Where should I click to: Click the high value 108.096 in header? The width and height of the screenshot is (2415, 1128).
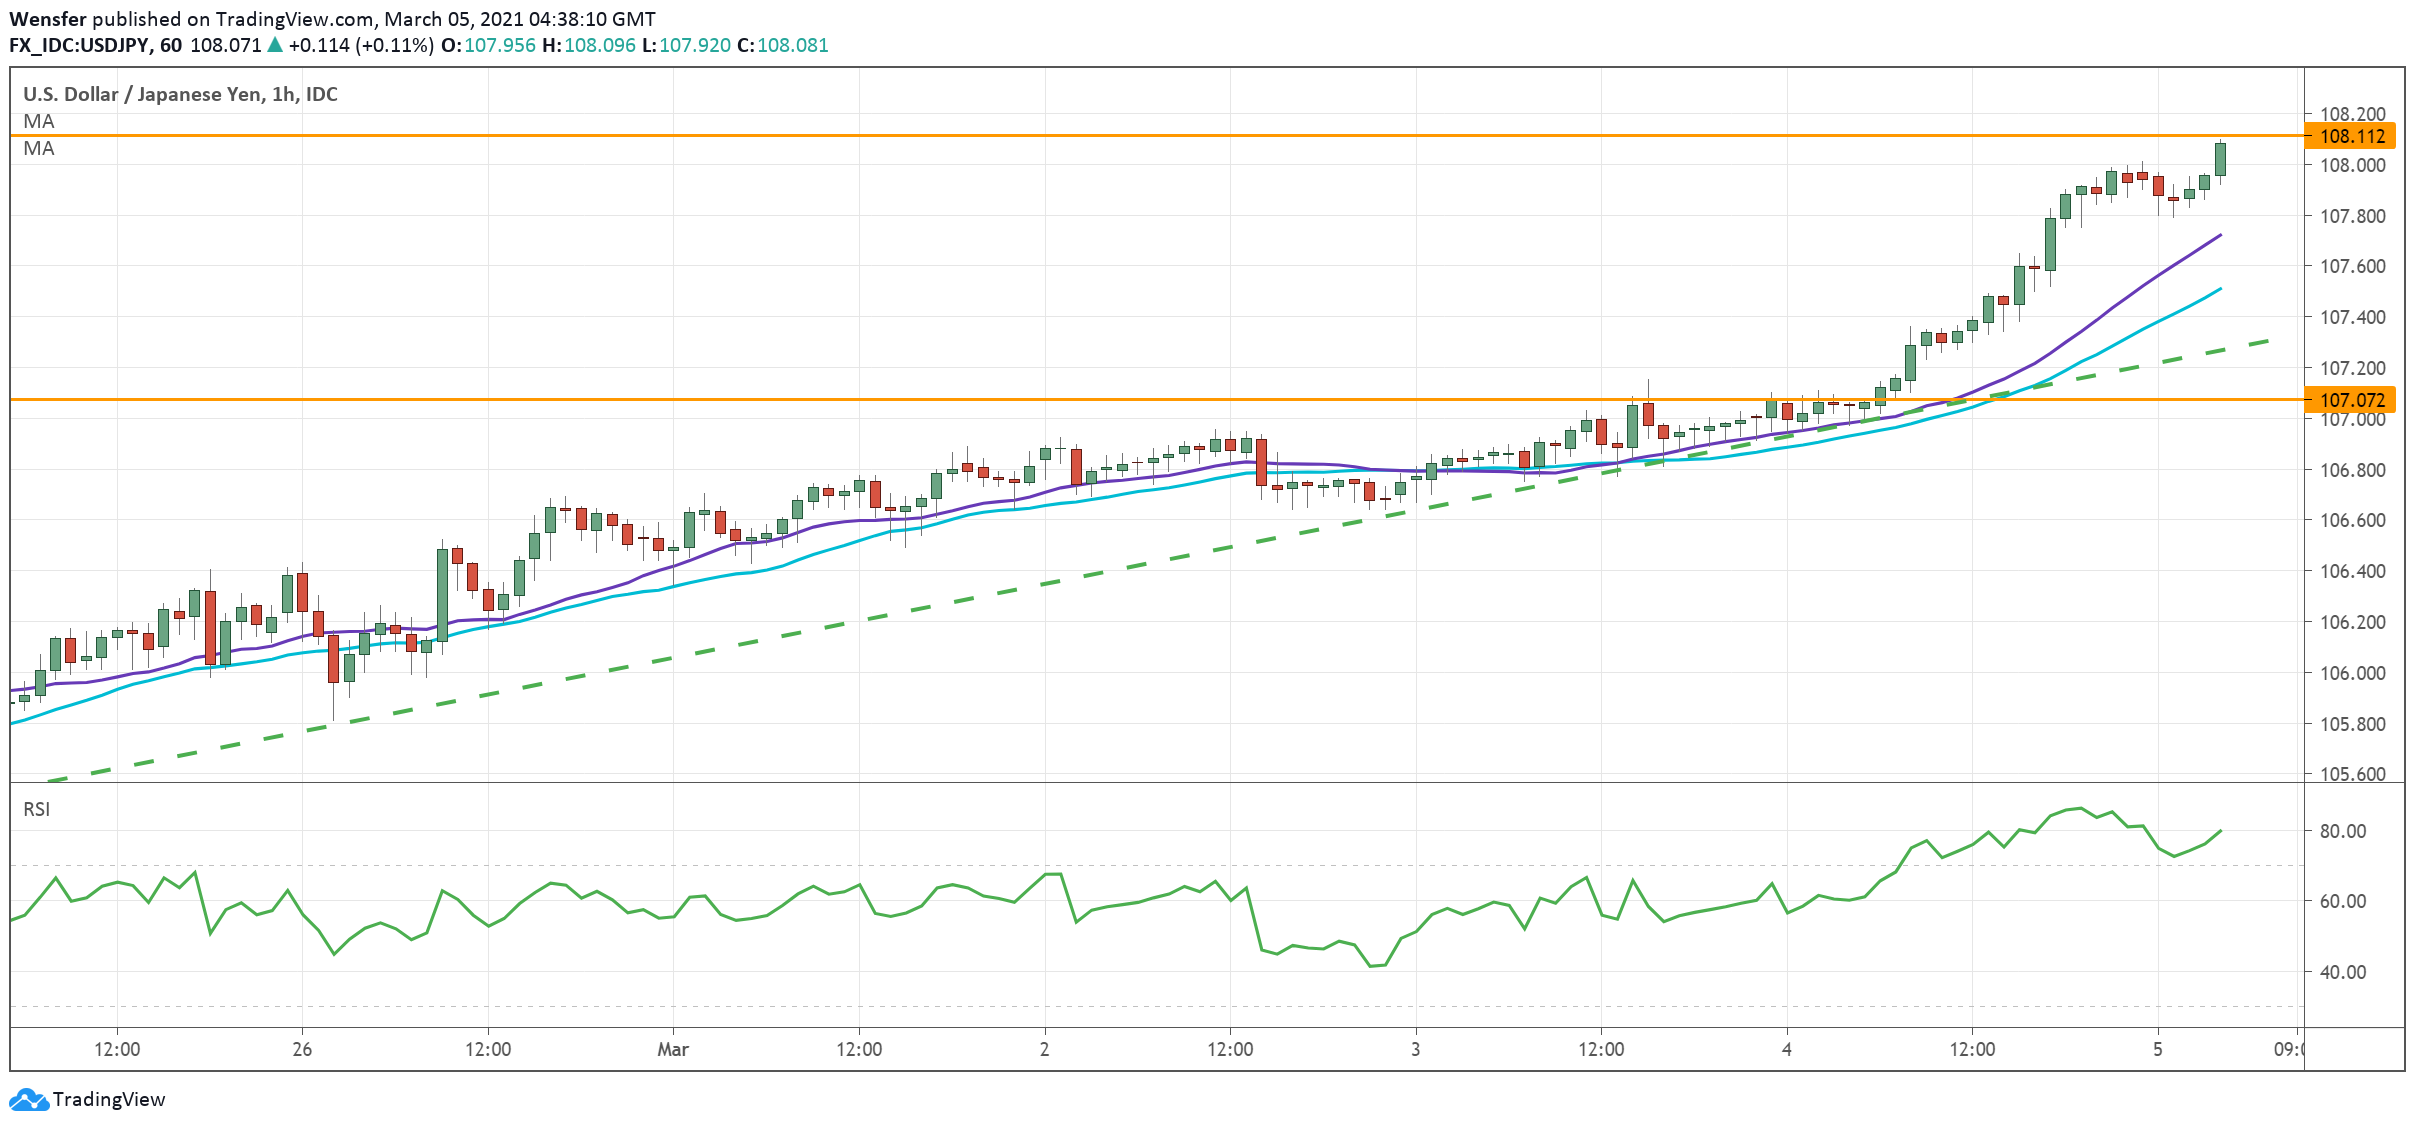click(x=600, y=45)
